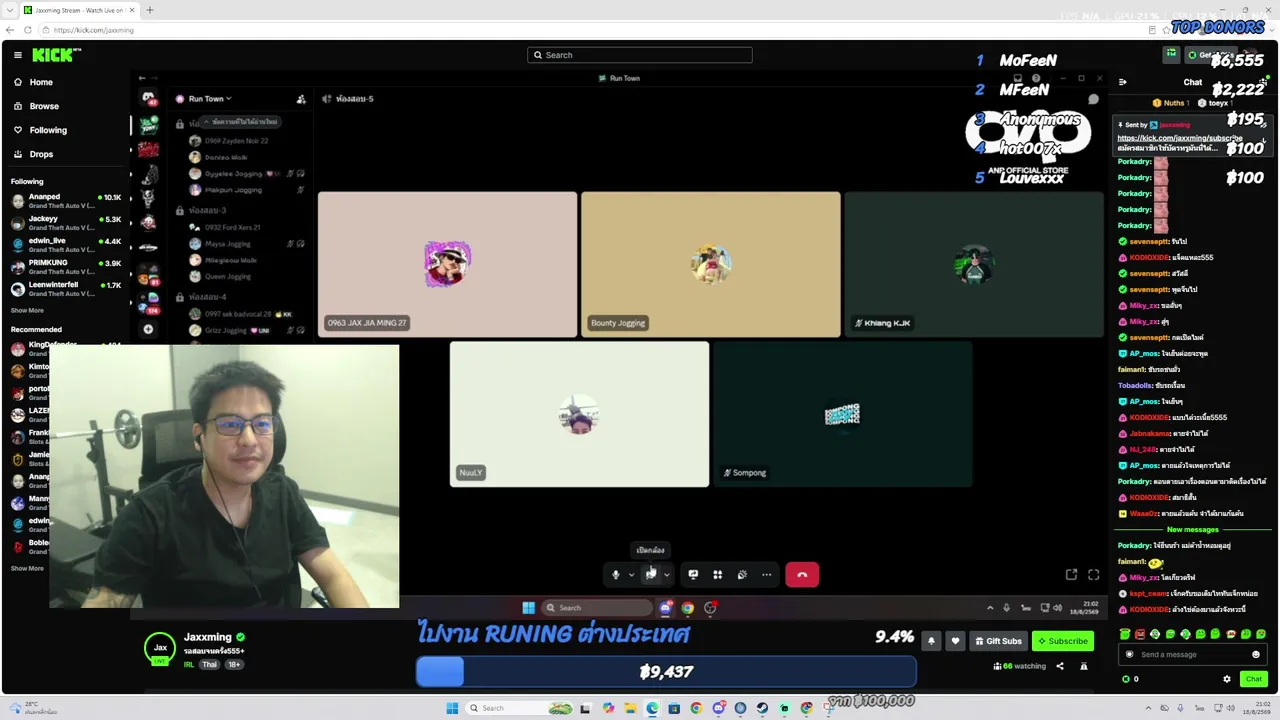Image resolution: width=1280 pixels, height=720 pixels.
Task: Open the Following page
Action: pyautogui.click(x=48, y=130)
